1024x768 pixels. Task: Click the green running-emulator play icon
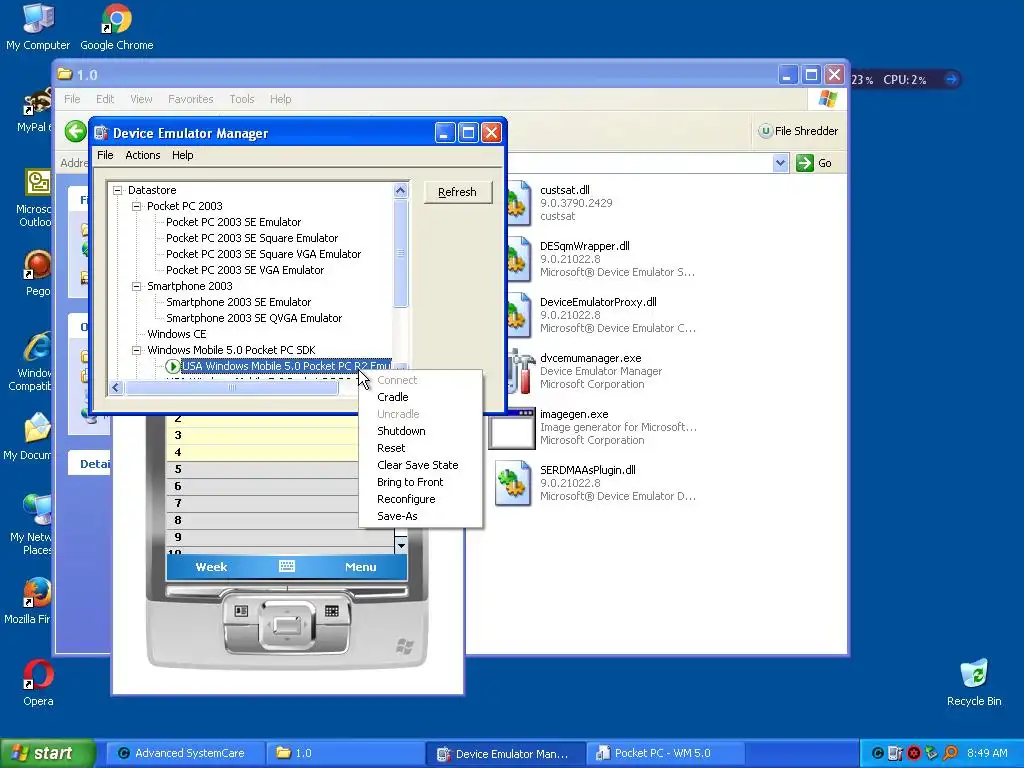point(172,366)
